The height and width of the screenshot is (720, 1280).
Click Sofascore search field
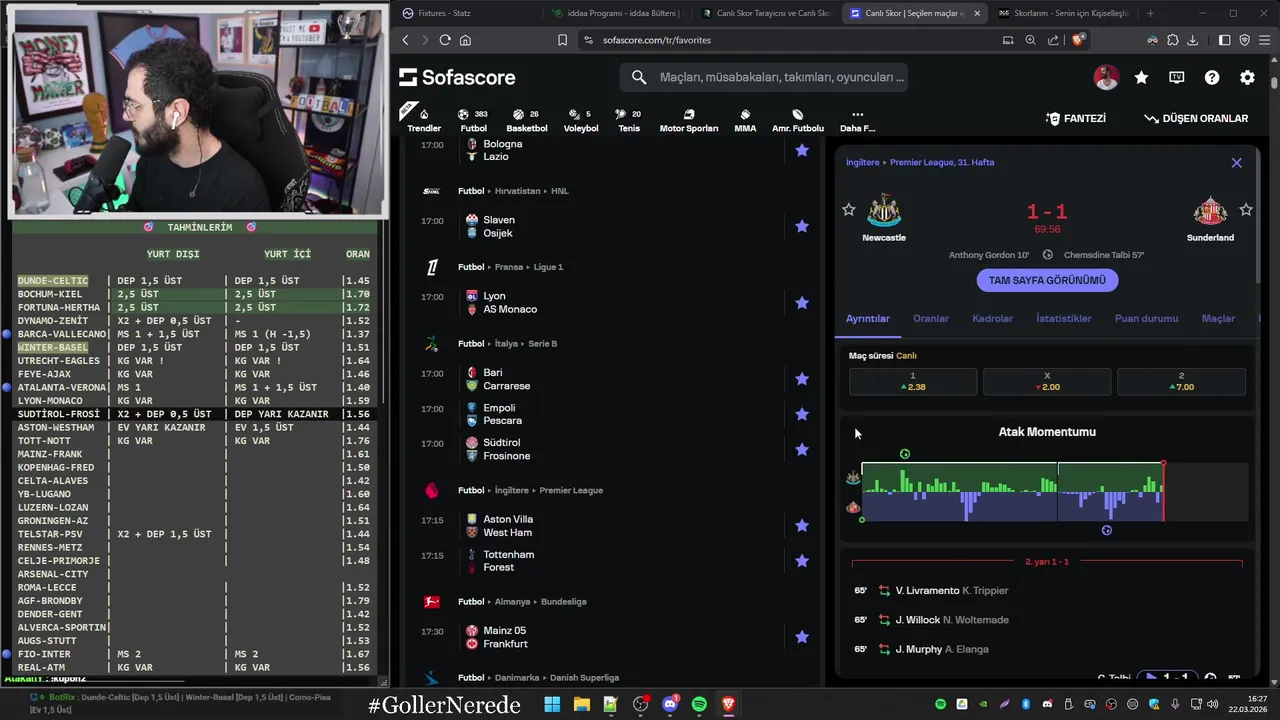[764, 77]
